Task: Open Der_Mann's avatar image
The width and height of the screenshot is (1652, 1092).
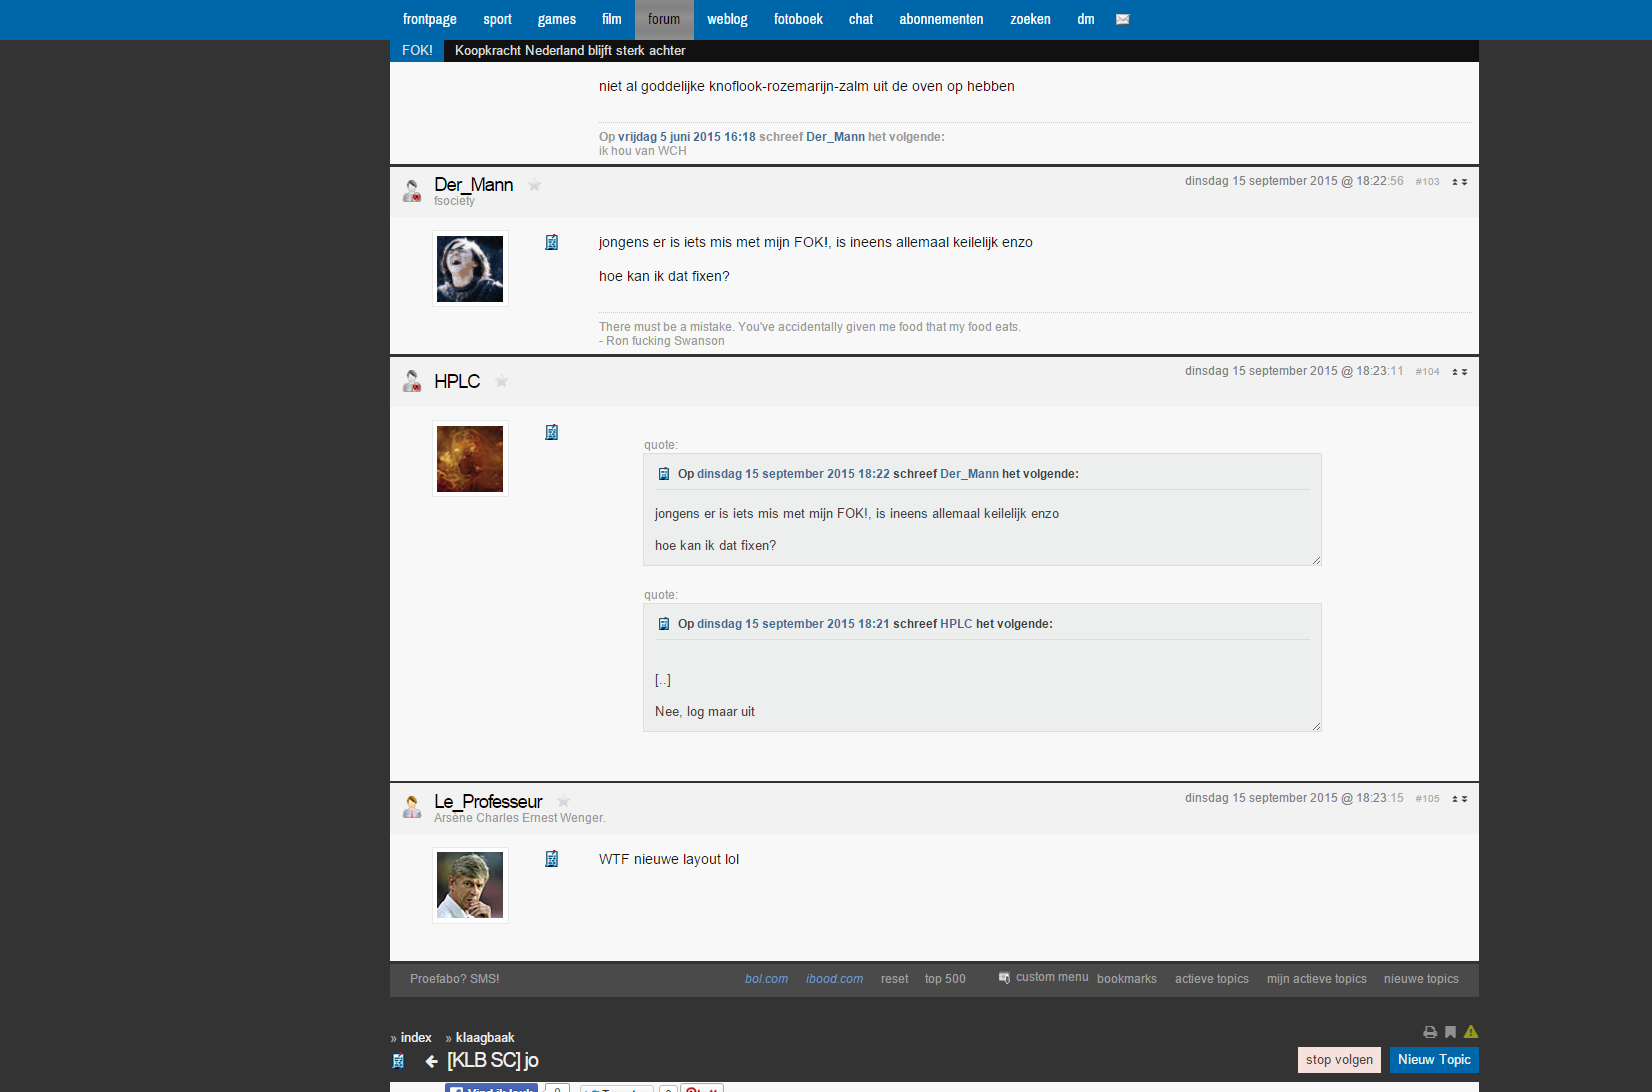Action: pyautogui.click(x=470, y=269)
